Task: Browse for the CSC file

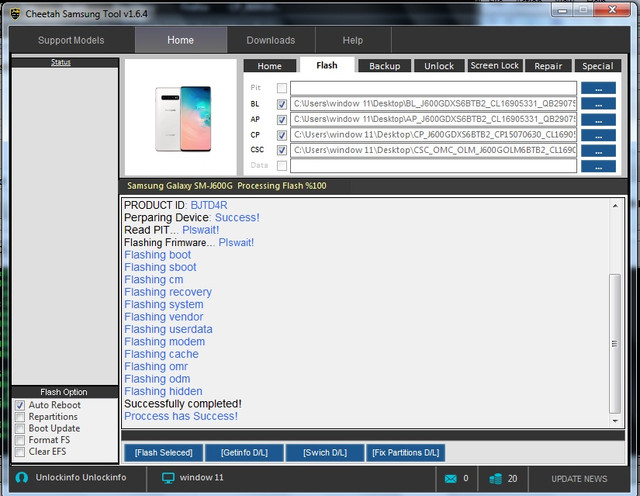Action: point(598,151)
